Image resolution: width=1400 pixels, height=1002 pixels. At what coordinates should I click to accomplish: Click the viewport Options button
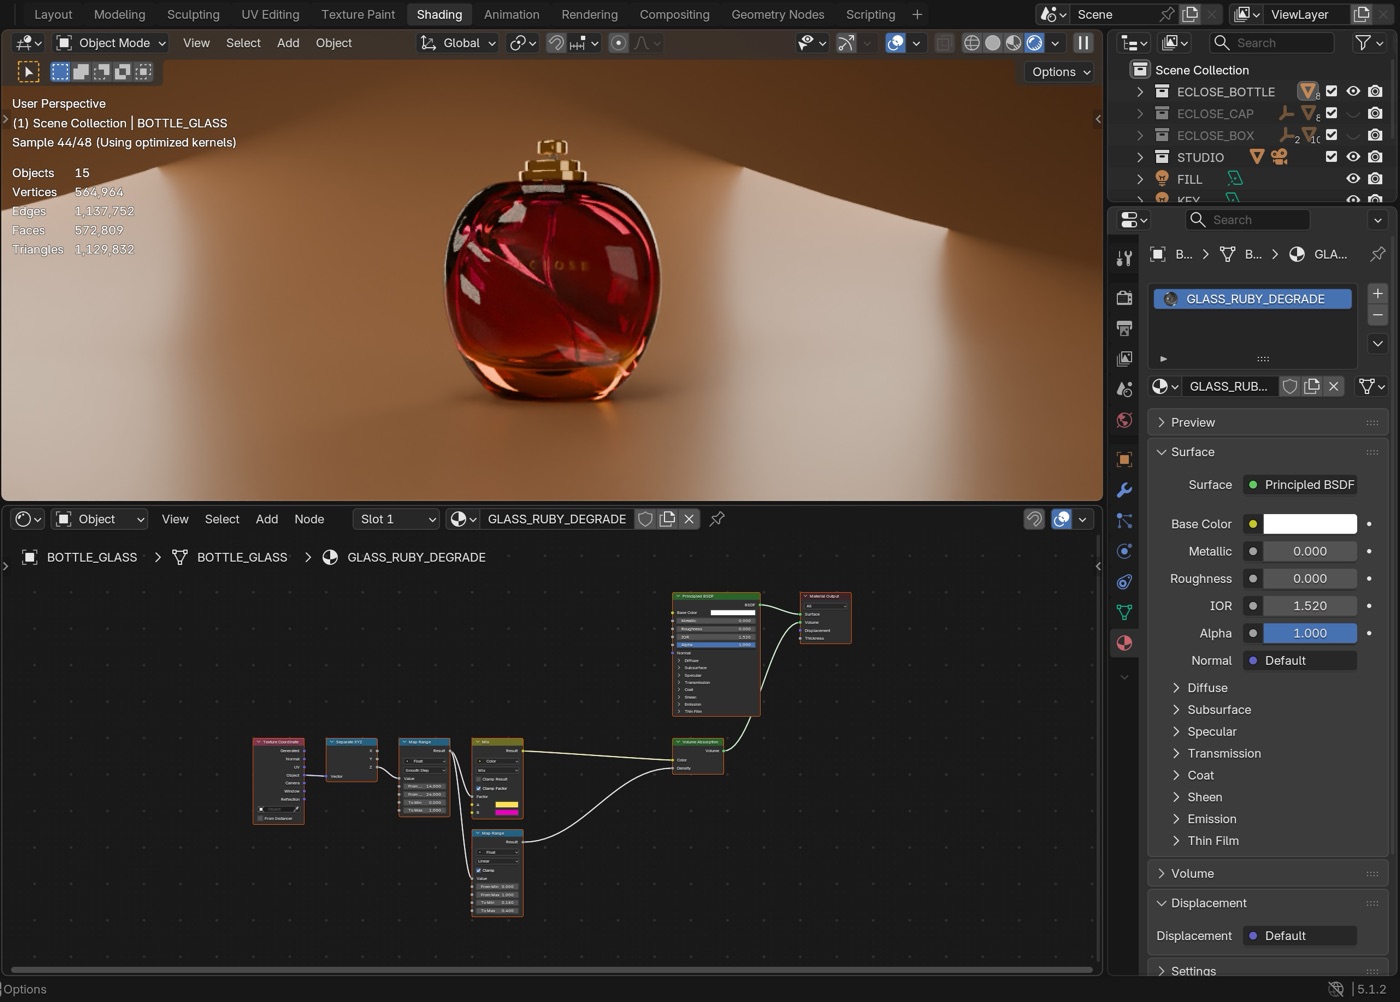[x=1059, y=72]
